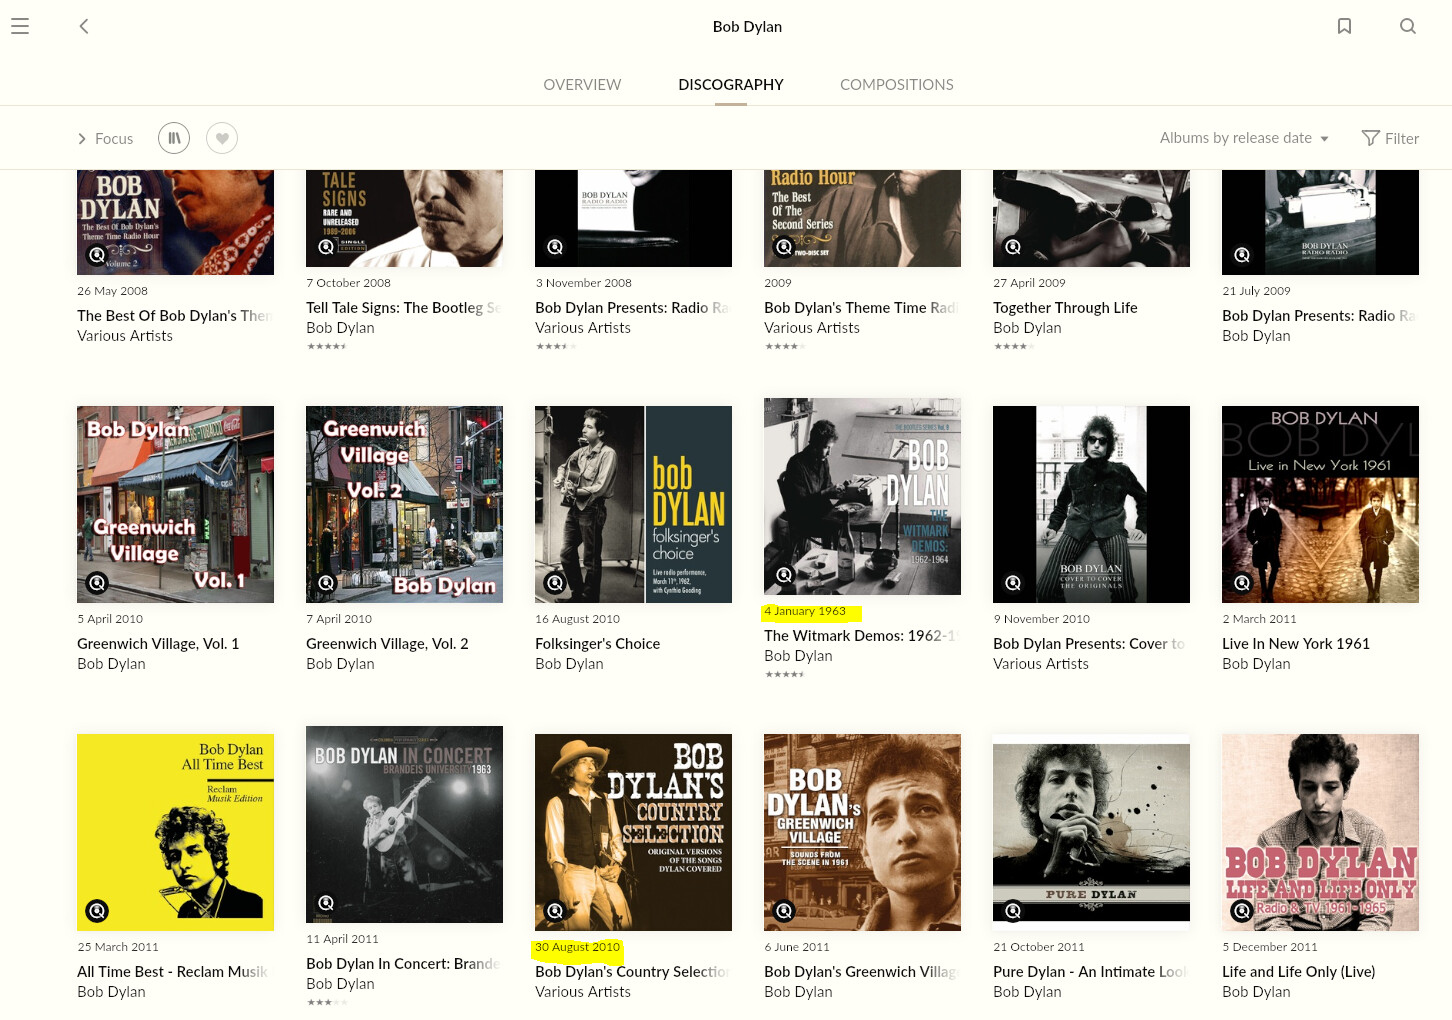Image resolution: width=1452 pixels, height=1020 pixels.
Task: Click the date 21 October 2011
Action: (x=1039, y=947)
